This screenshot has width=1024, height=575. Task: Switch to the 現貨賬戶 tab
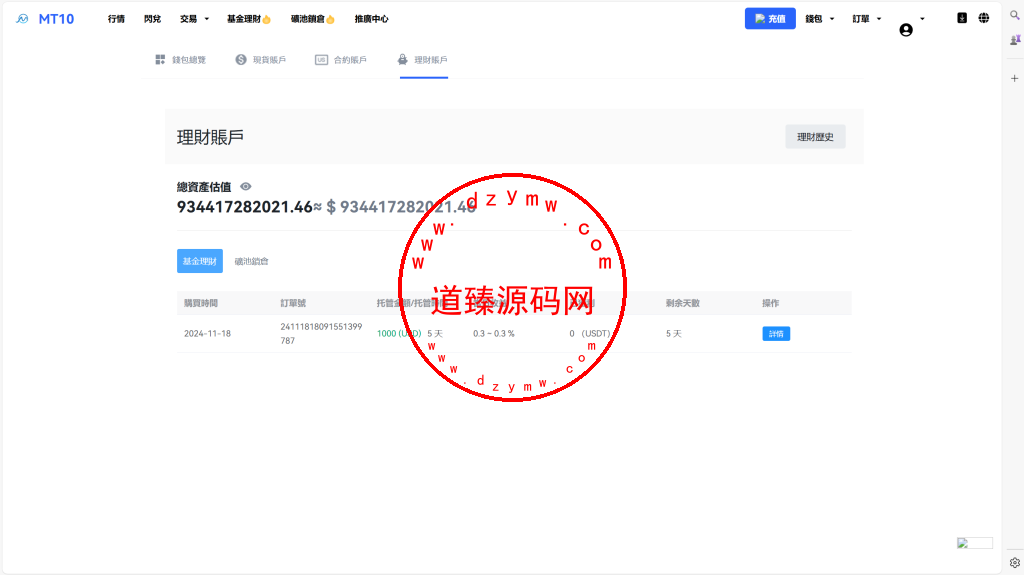pyautogui.click(x=261, y=59)
